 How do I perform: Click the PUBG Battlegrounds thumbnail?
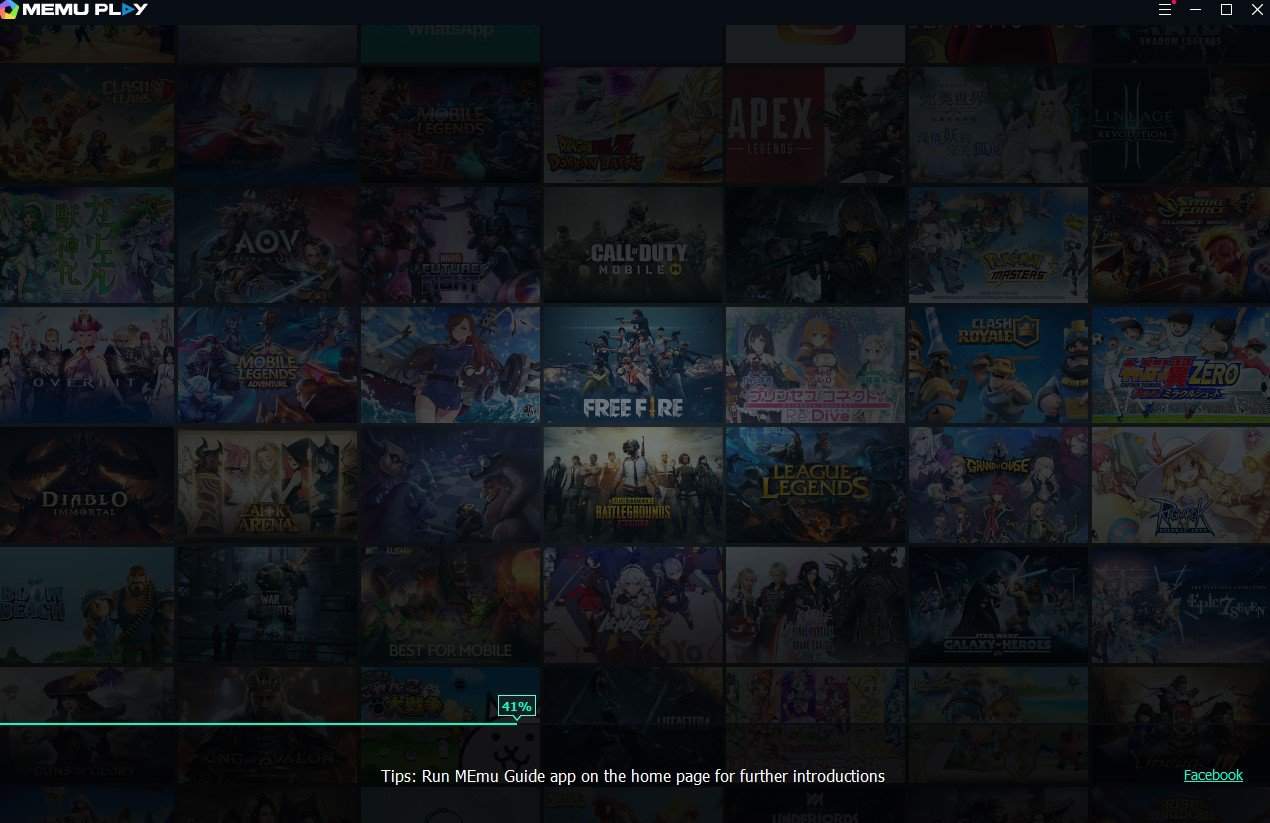pyautogui.click(x=633, y=485)
